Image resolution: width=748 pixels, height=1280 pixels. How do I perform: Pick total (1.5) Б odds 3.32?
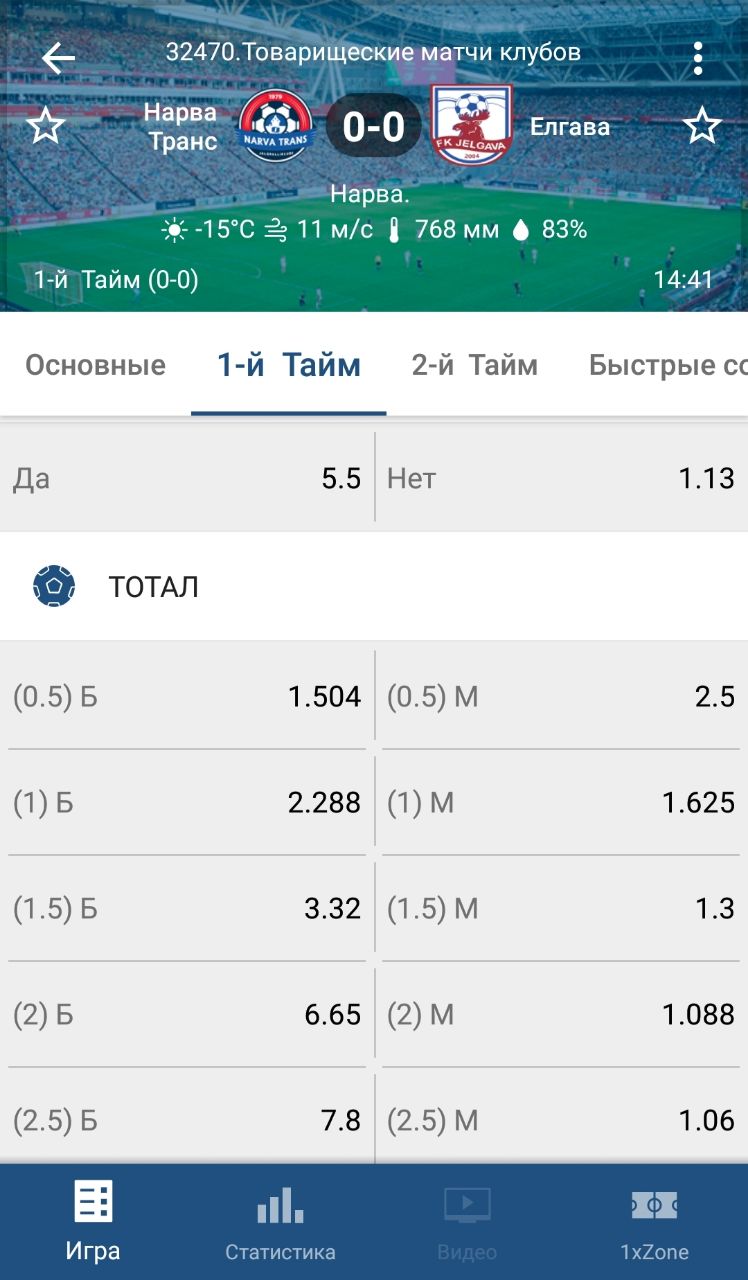click(x=187, y=908)
